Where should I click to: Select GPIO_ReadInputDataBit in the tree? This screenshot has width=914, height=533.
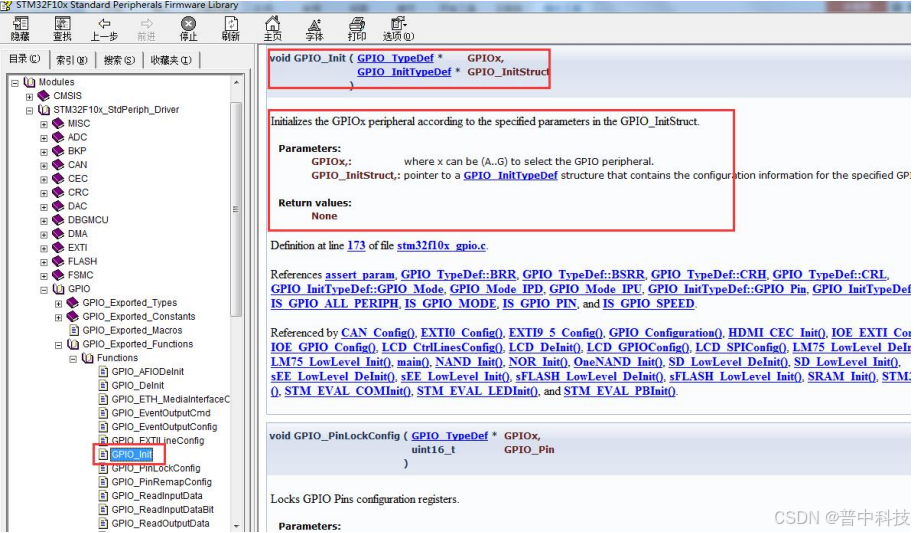coord(163,510)
